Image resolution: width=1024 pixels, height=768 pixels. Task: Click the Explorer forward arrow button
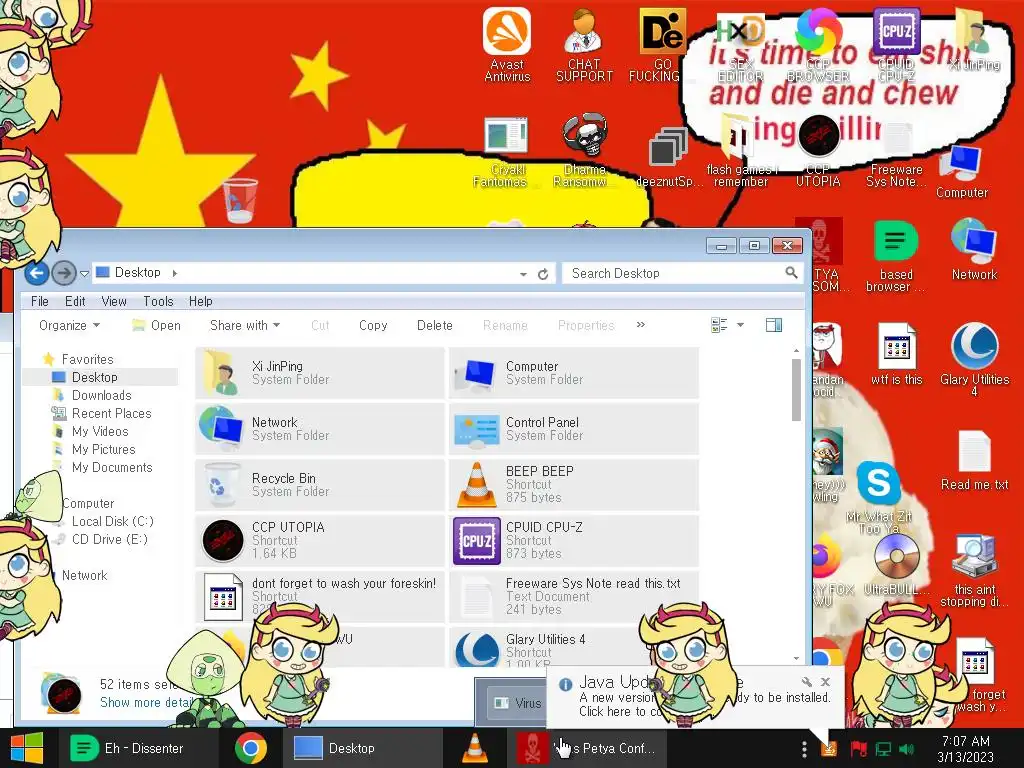pos(63,272)
